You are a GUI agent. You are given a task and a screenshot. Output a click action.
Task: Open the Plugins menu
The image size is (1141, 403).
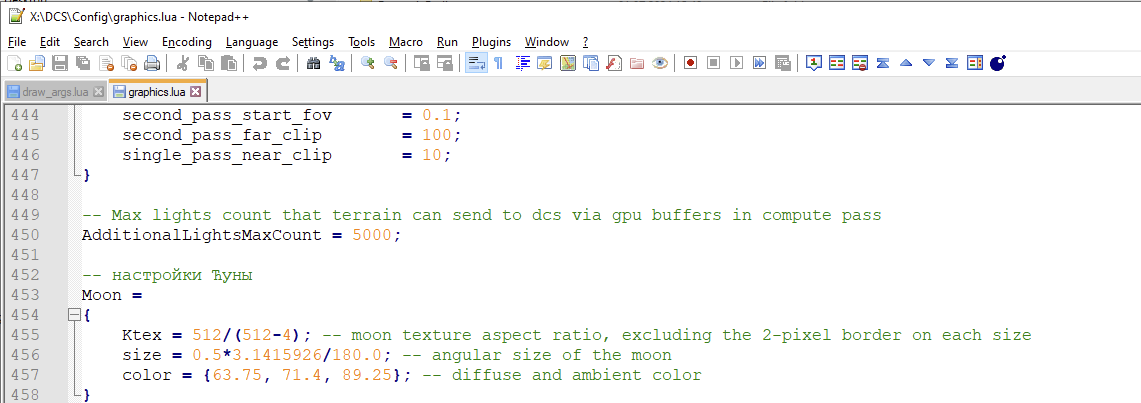coord(491,41)
